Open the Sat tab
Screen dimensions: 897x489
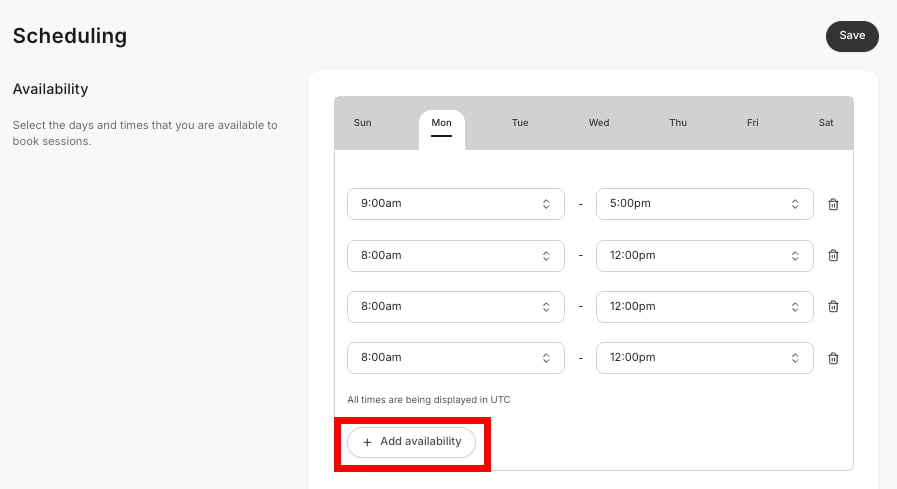825,123
